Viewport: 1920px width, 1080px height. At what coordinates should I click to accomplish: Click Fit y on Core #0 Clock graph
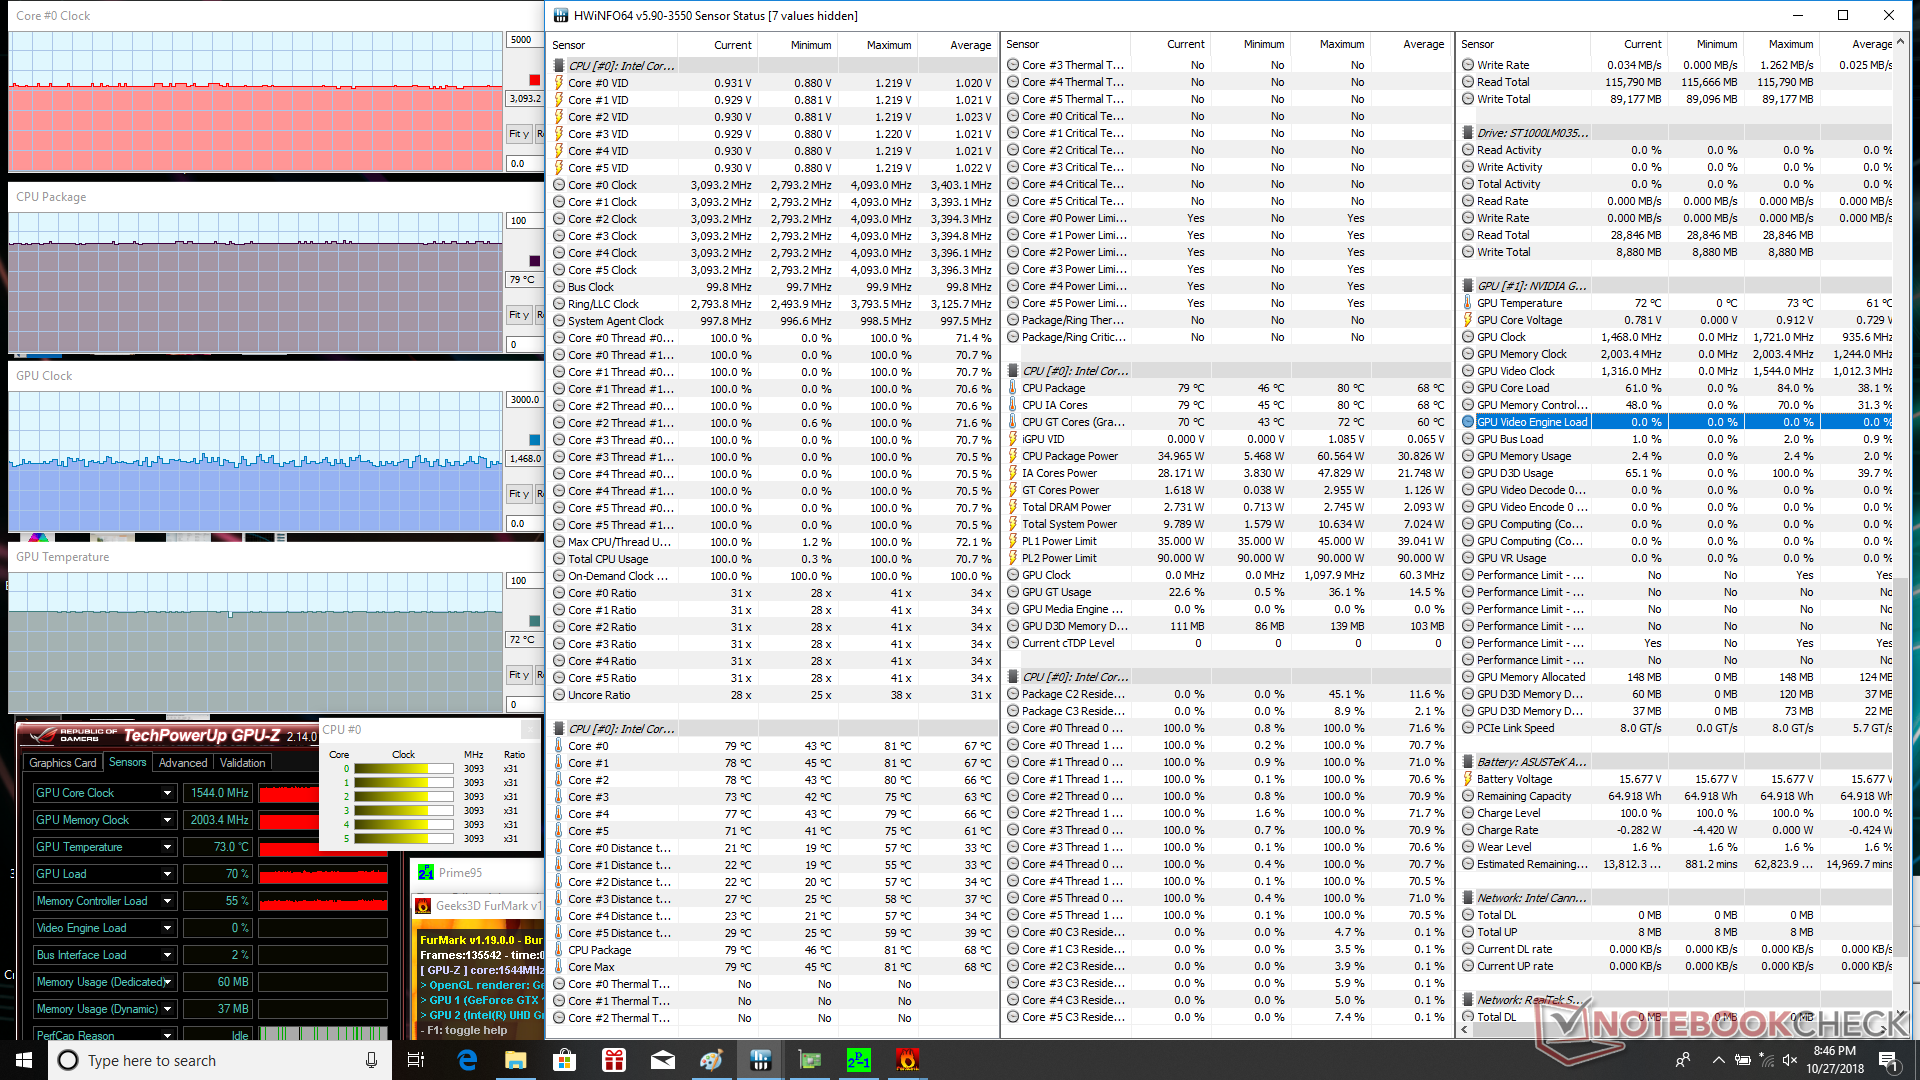[x=518, y=134]
